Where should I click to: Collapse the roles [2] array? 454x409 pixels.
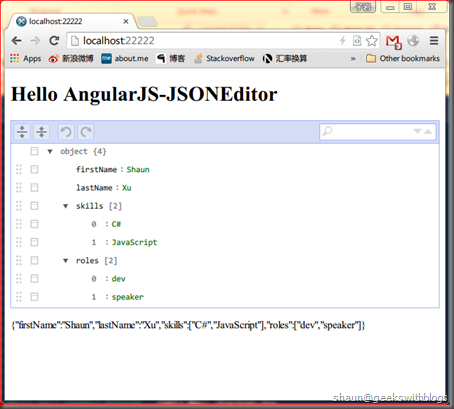66,261
